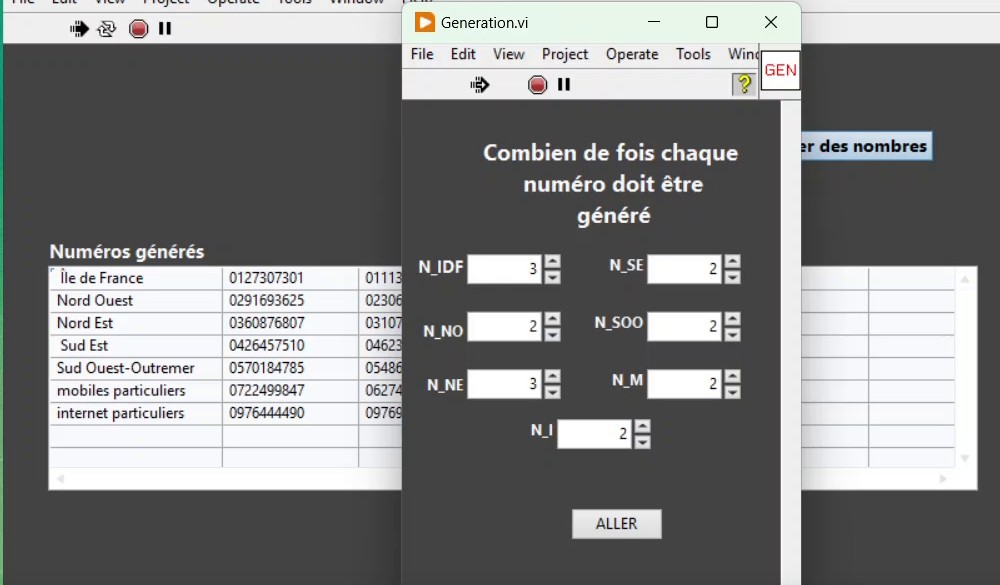The width and height of the screenshot is (1000, 585).
Task: Decrement the N_I value
Action: pos(643,441)
